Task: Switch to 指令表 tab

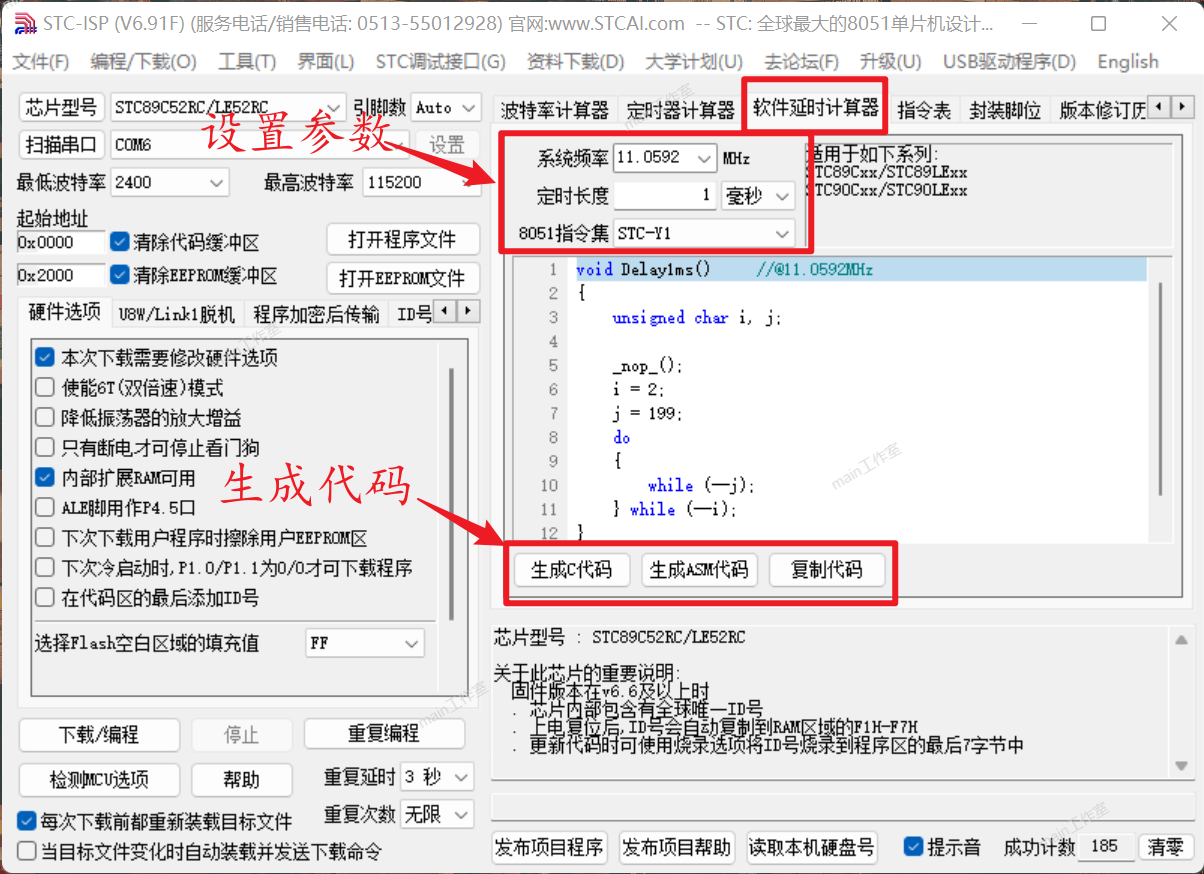Action: point(924,110)
